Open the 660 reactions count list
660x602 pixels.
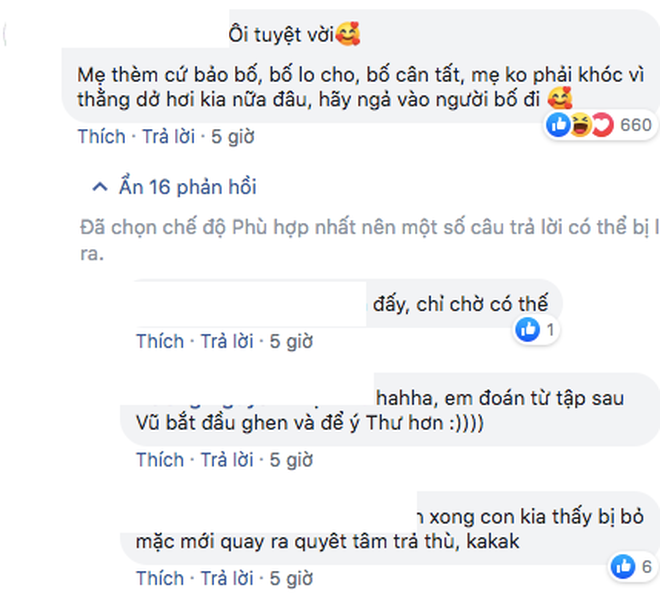click(x=636, y=125)
